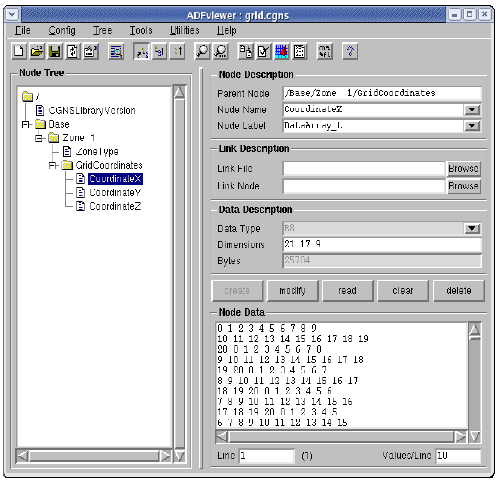Click the Expand all tree nodes icon
The height and width of the screenshot is (482, 499).
[x=142, y=51]
